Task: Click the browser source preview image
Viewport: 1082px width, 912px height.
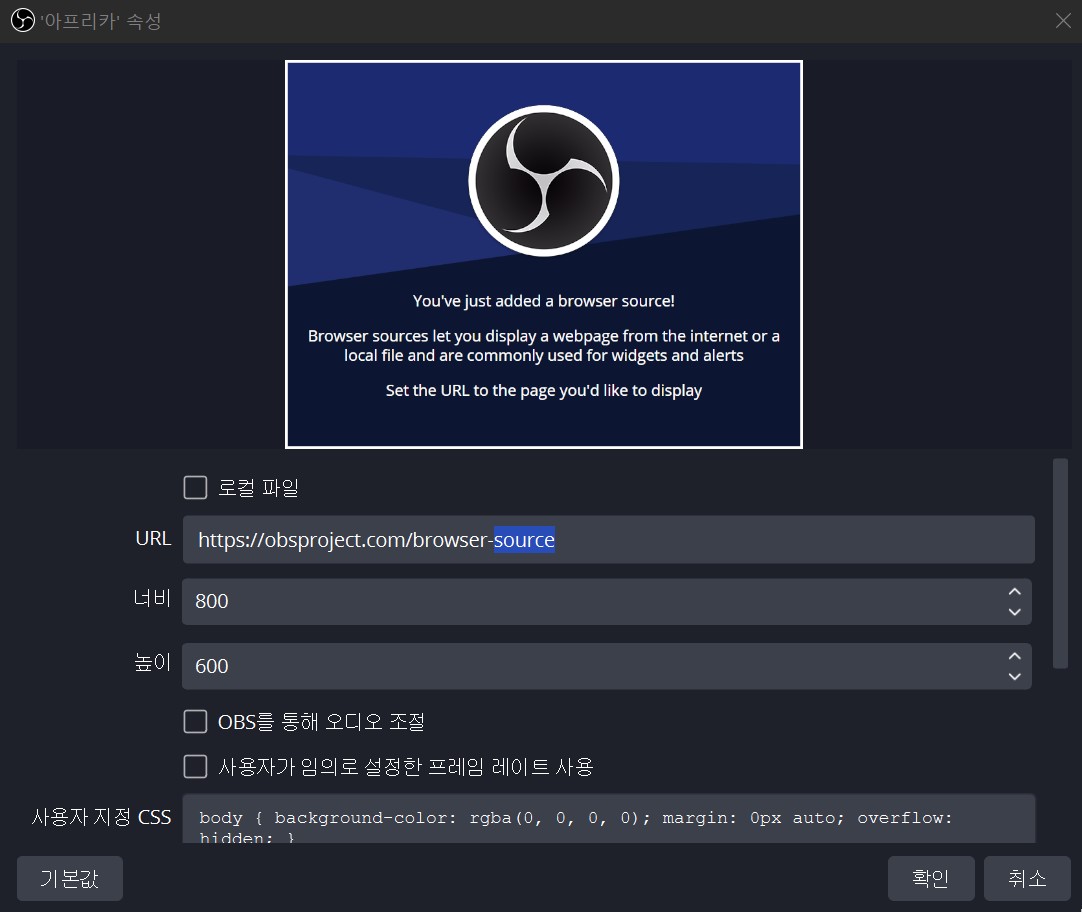Action: click(544, 255)
